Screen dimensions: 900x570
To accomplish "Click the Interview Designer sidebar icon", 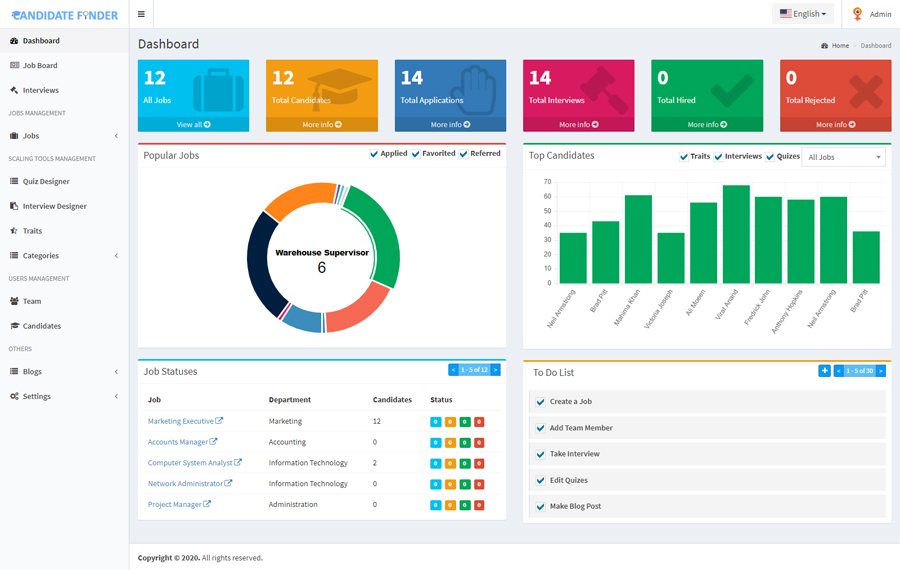I will [x=14, y=206].
